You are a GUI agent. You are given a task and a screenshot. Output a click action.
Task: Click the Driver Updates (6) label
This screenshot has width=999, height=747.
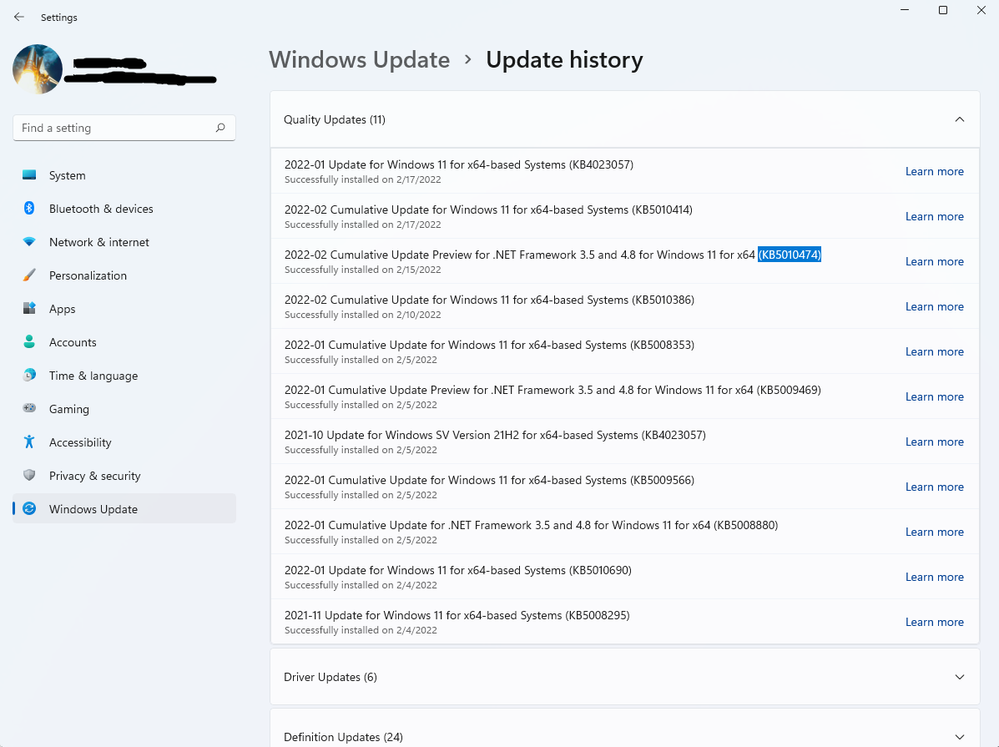(x=330, y=677)
